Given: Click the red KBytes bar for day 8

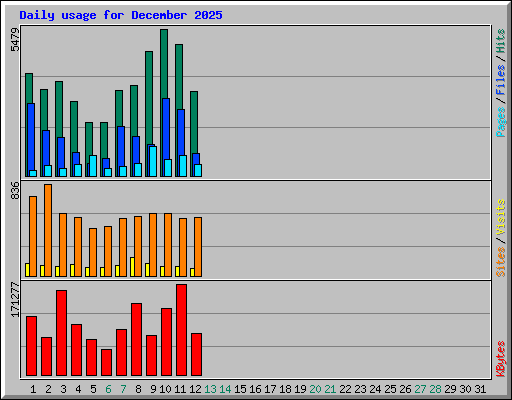Looking at the screenshot, I should click(137, 340).
